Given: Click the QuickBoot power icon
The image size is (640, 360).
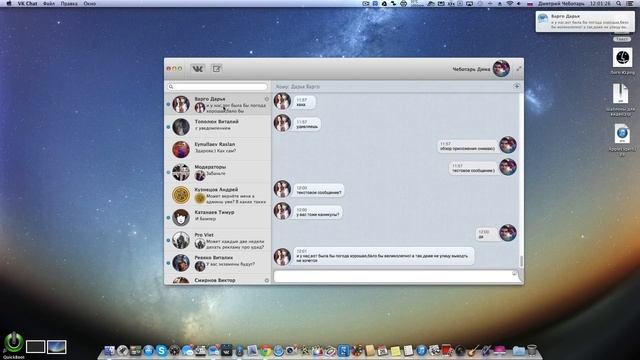Looking at the screenshot, I should 13,342.
